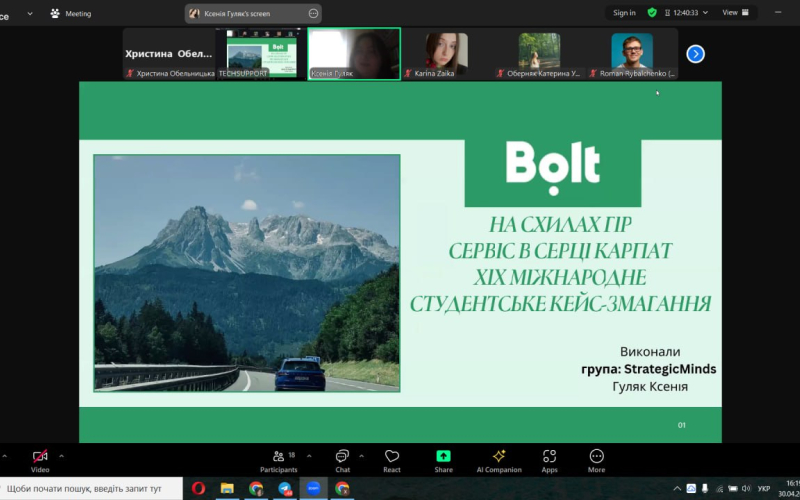The width and height of the screenshot is (800, 500).
Task: Select Karina Zaika video tile
Action: coord(446,54)
